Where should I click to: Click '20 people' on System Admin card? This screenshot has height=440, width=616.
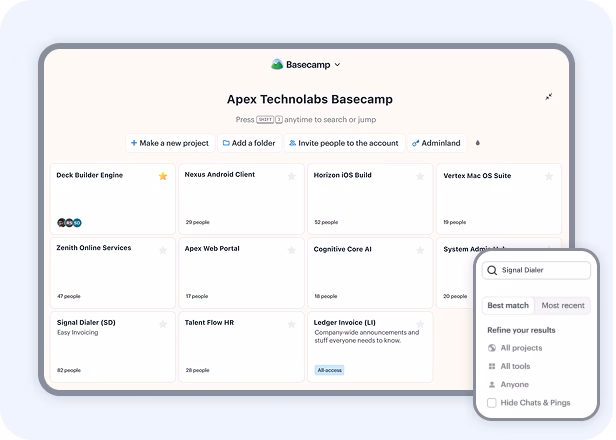[x=455, y=296]
